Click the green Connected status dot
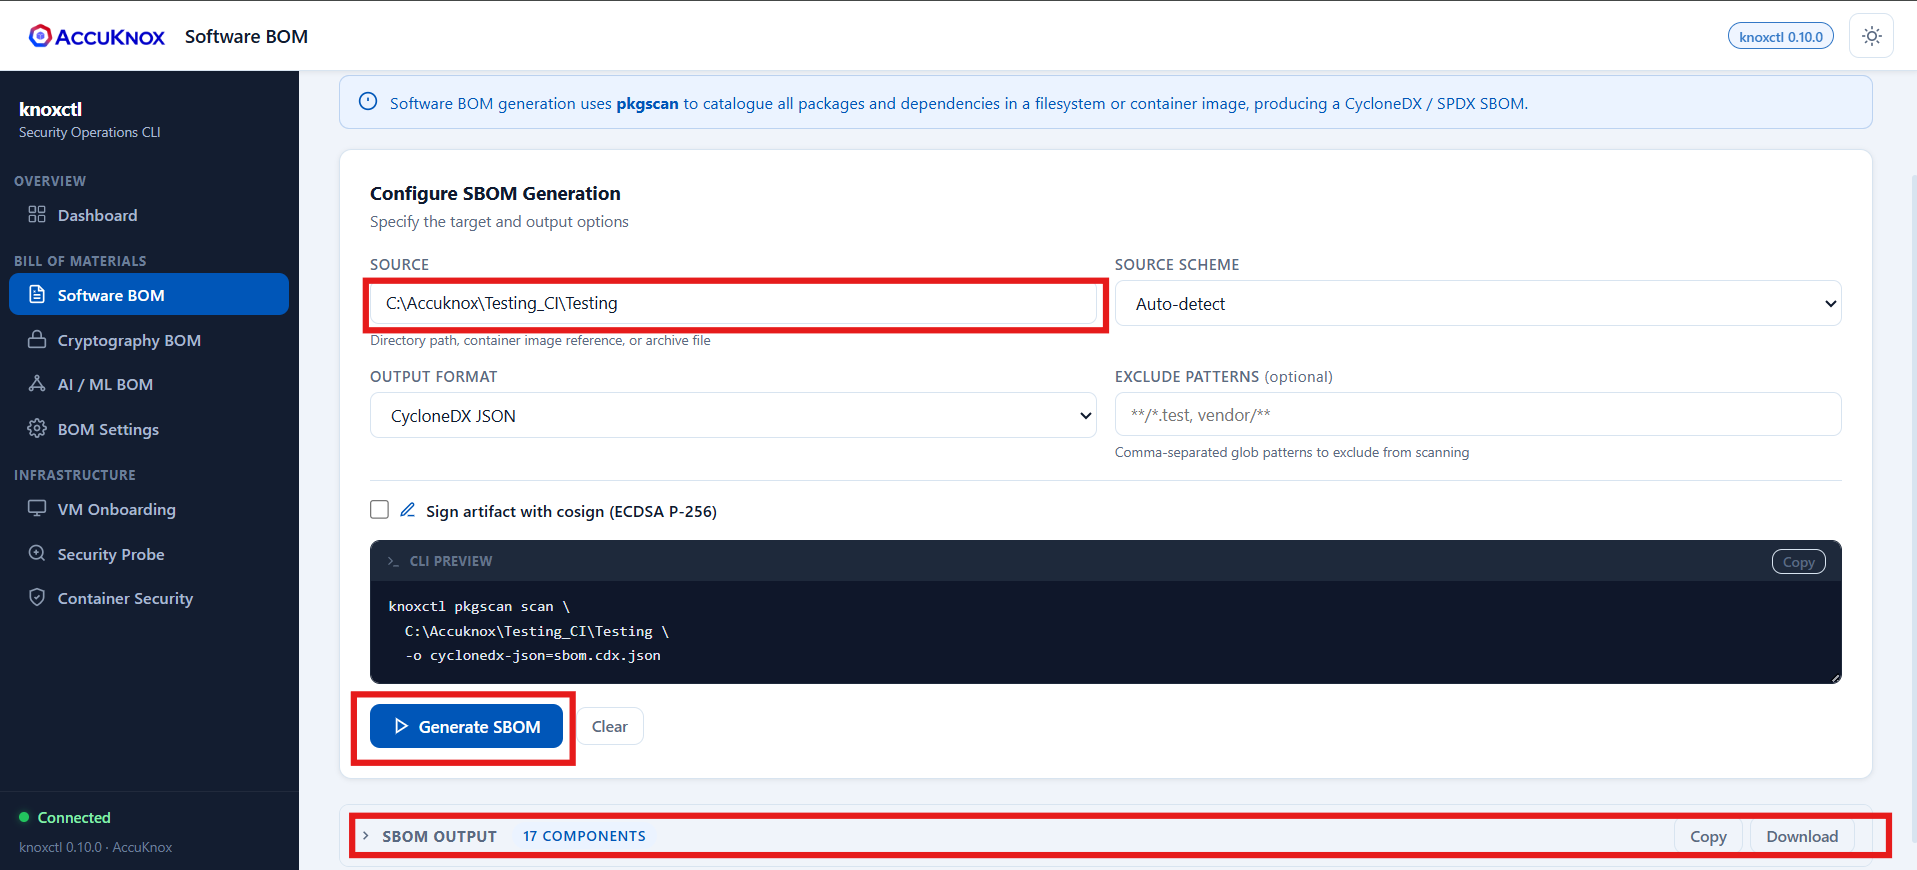Image resolution: width=1917 pixels, height=870 pixels. (24, 817)
